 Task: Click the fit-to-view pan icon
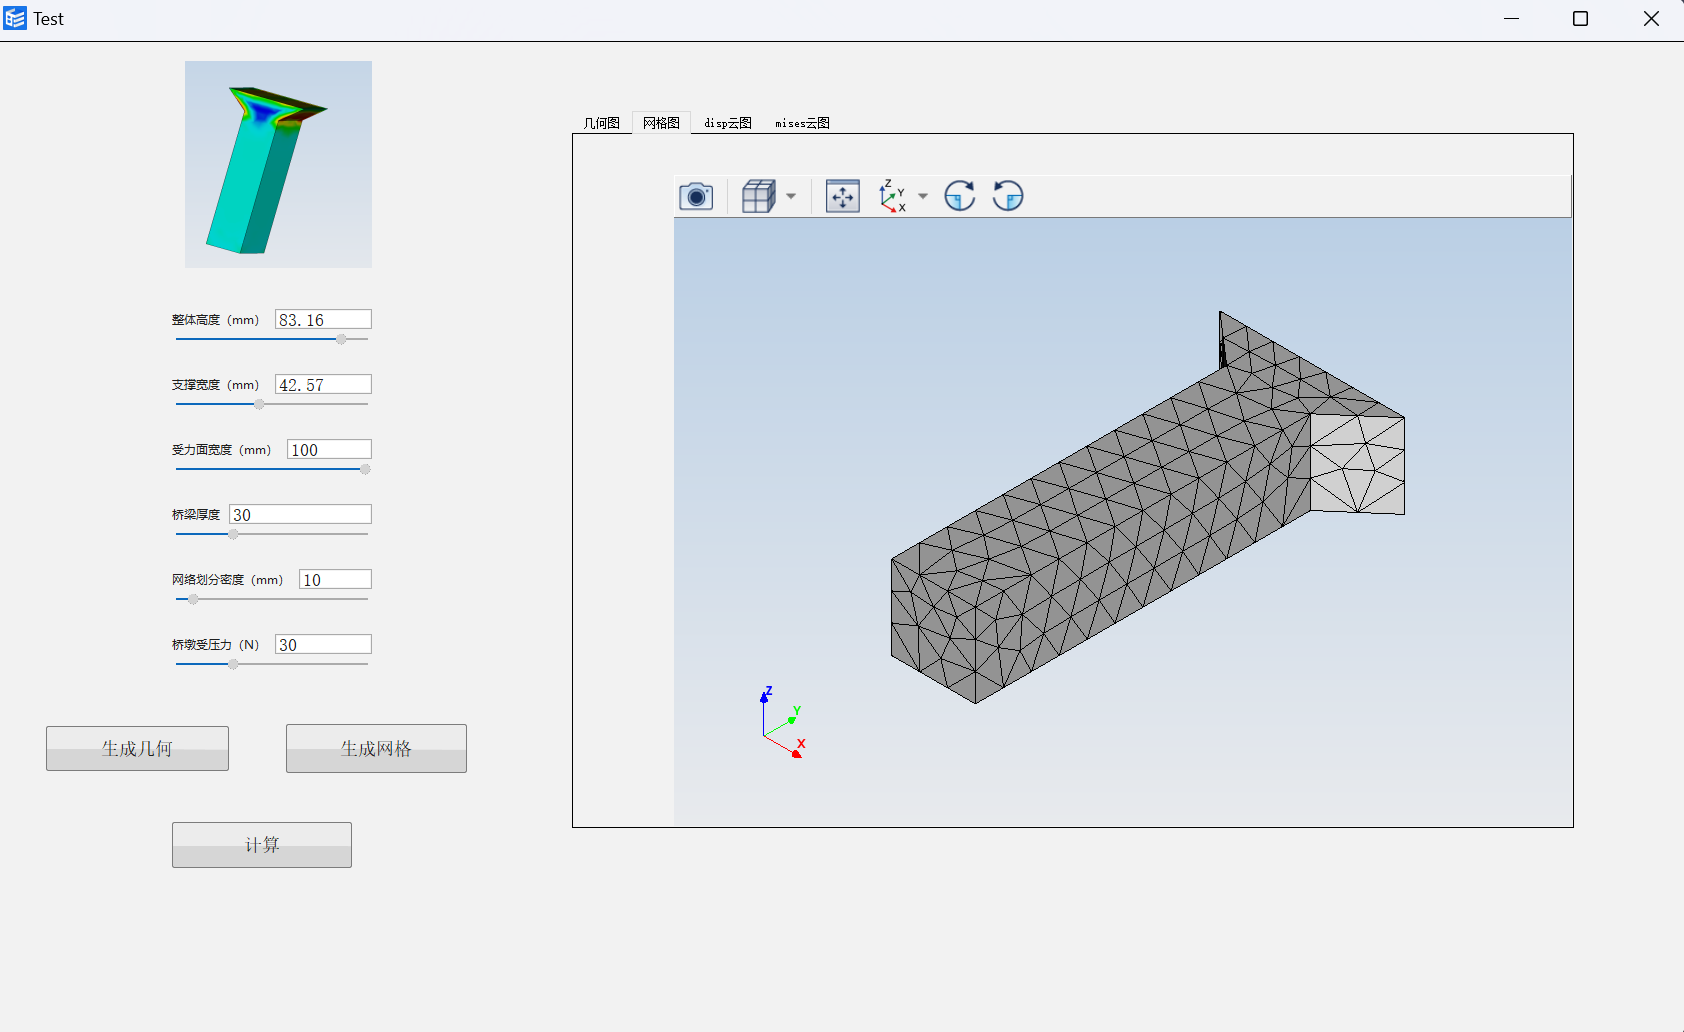843,196
